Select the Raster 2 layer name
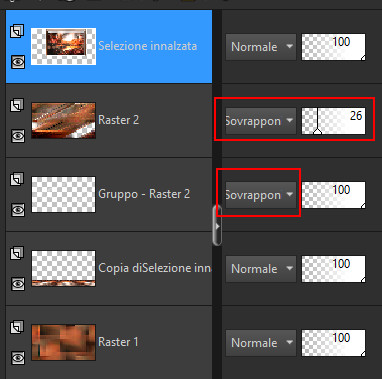 click(118, 120)
